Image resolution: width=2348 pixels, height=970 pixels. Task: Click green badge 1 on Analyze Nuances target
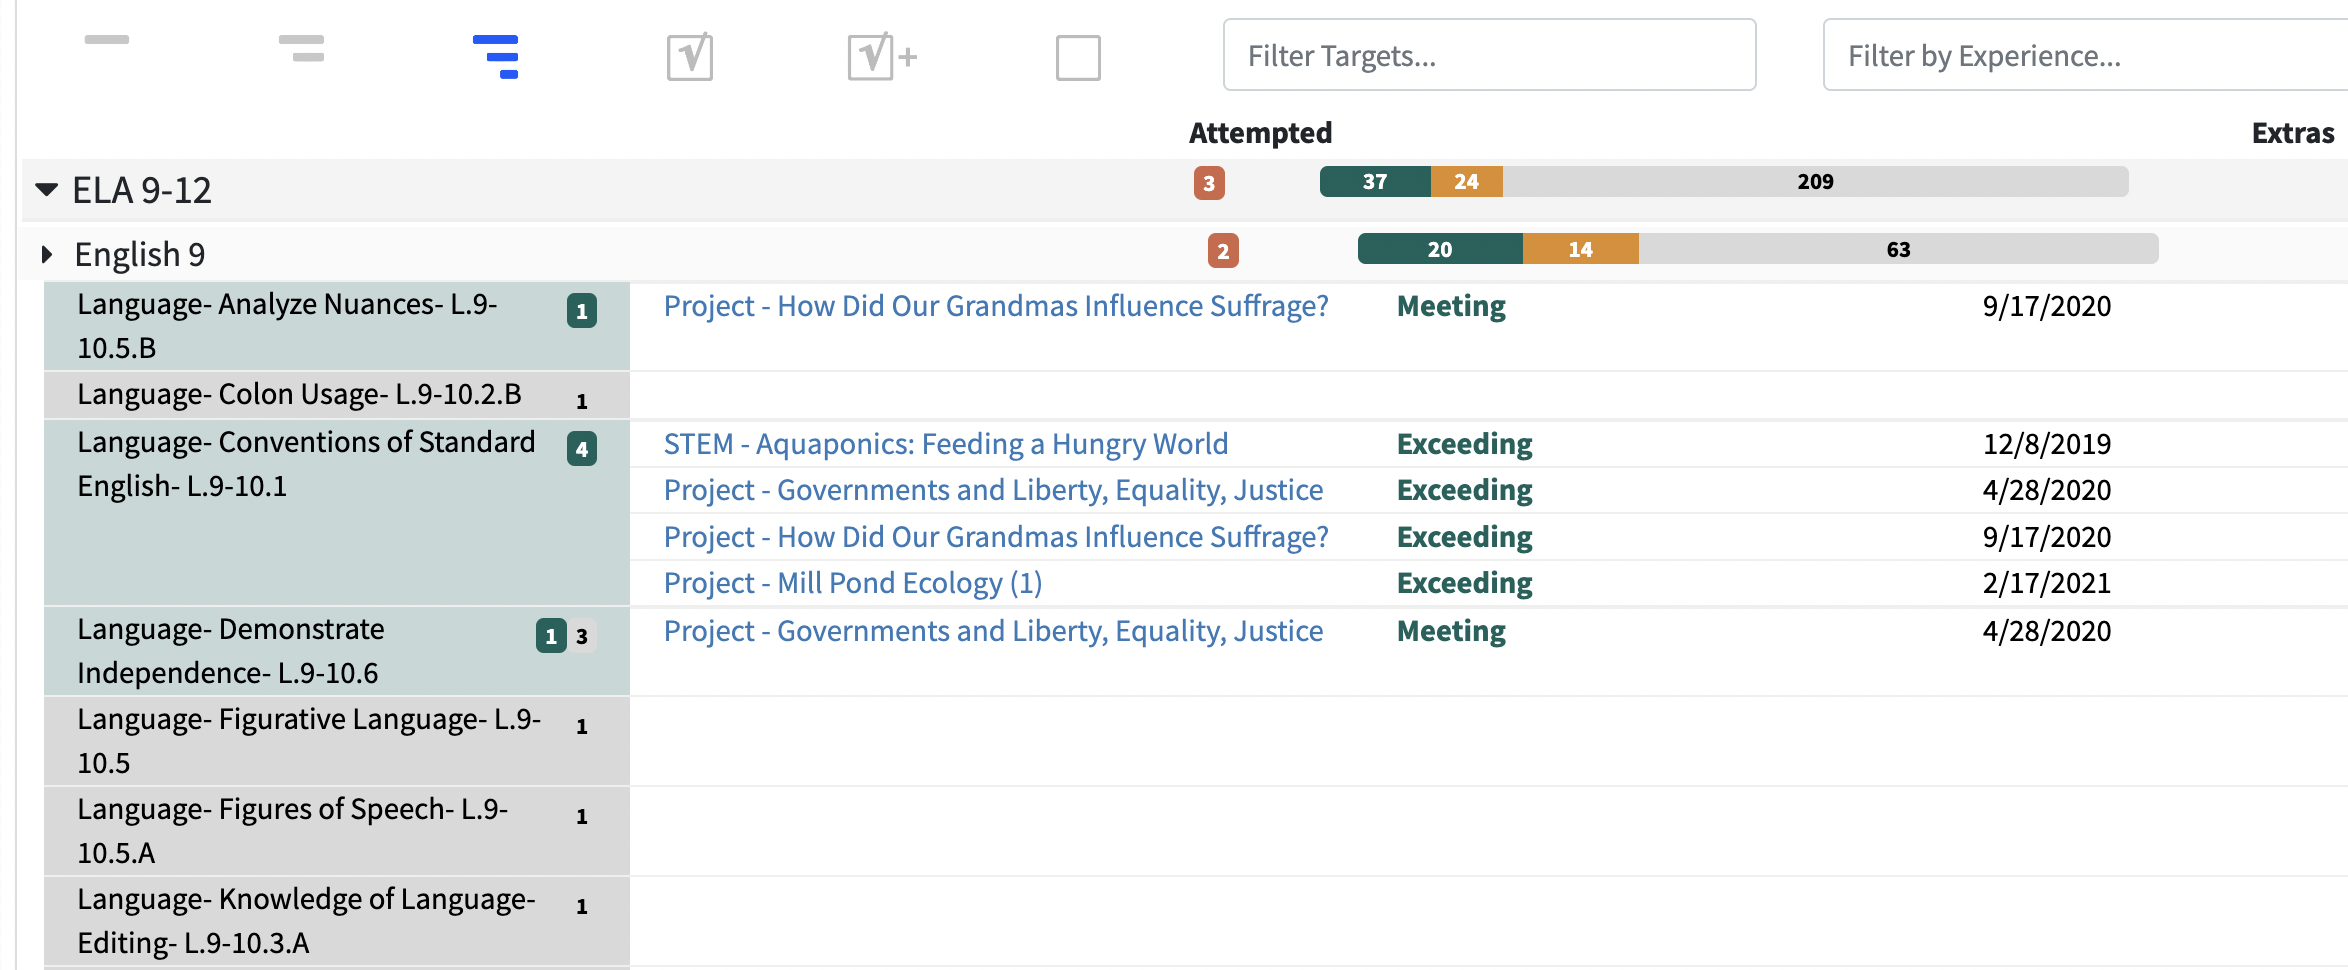pyautogui.click(x=582, y=311)
